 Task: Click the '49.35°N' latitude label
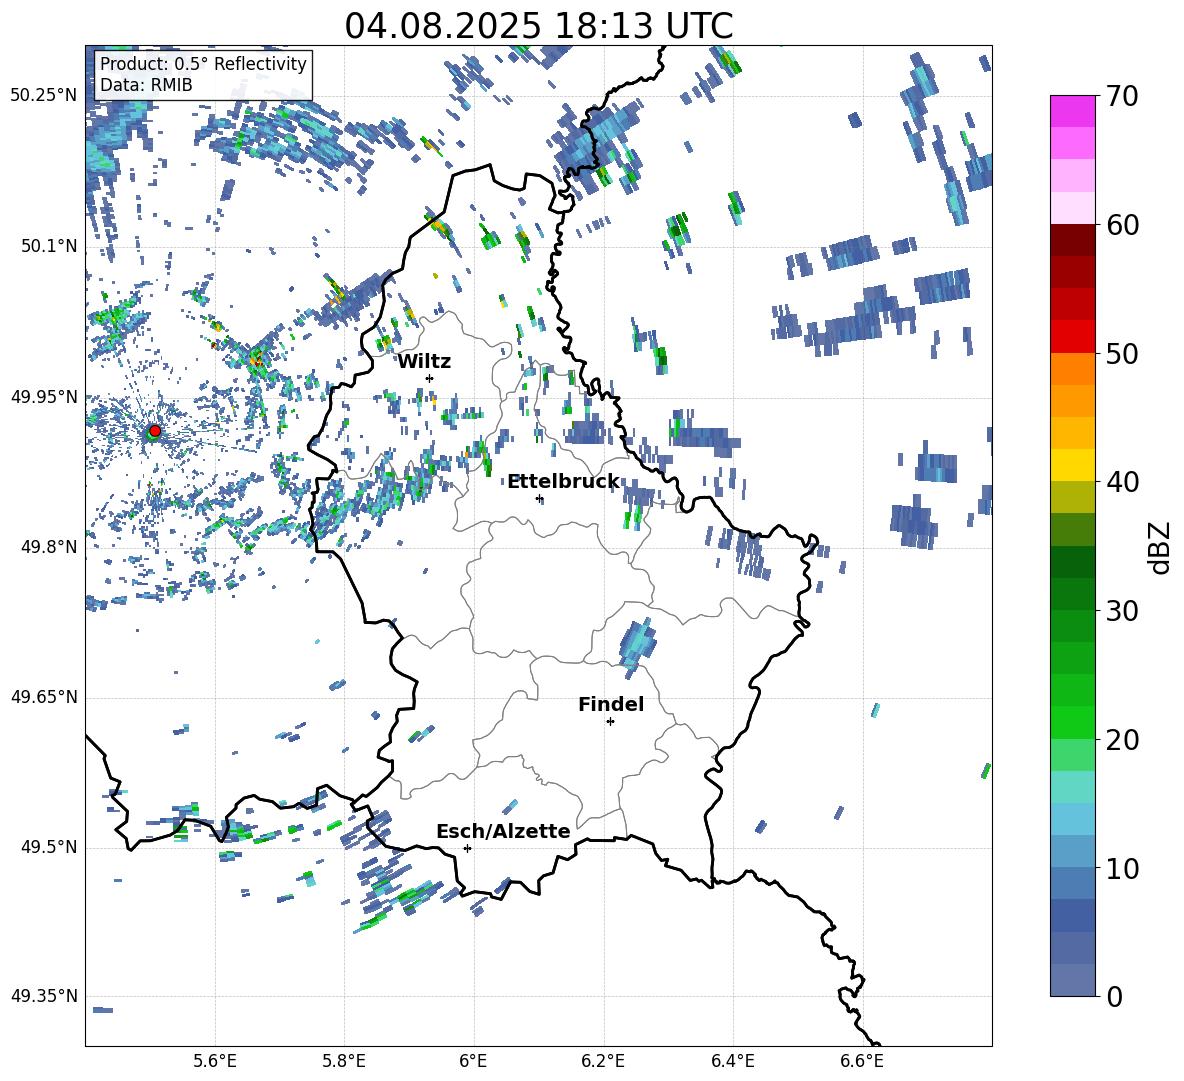(44, 996)
